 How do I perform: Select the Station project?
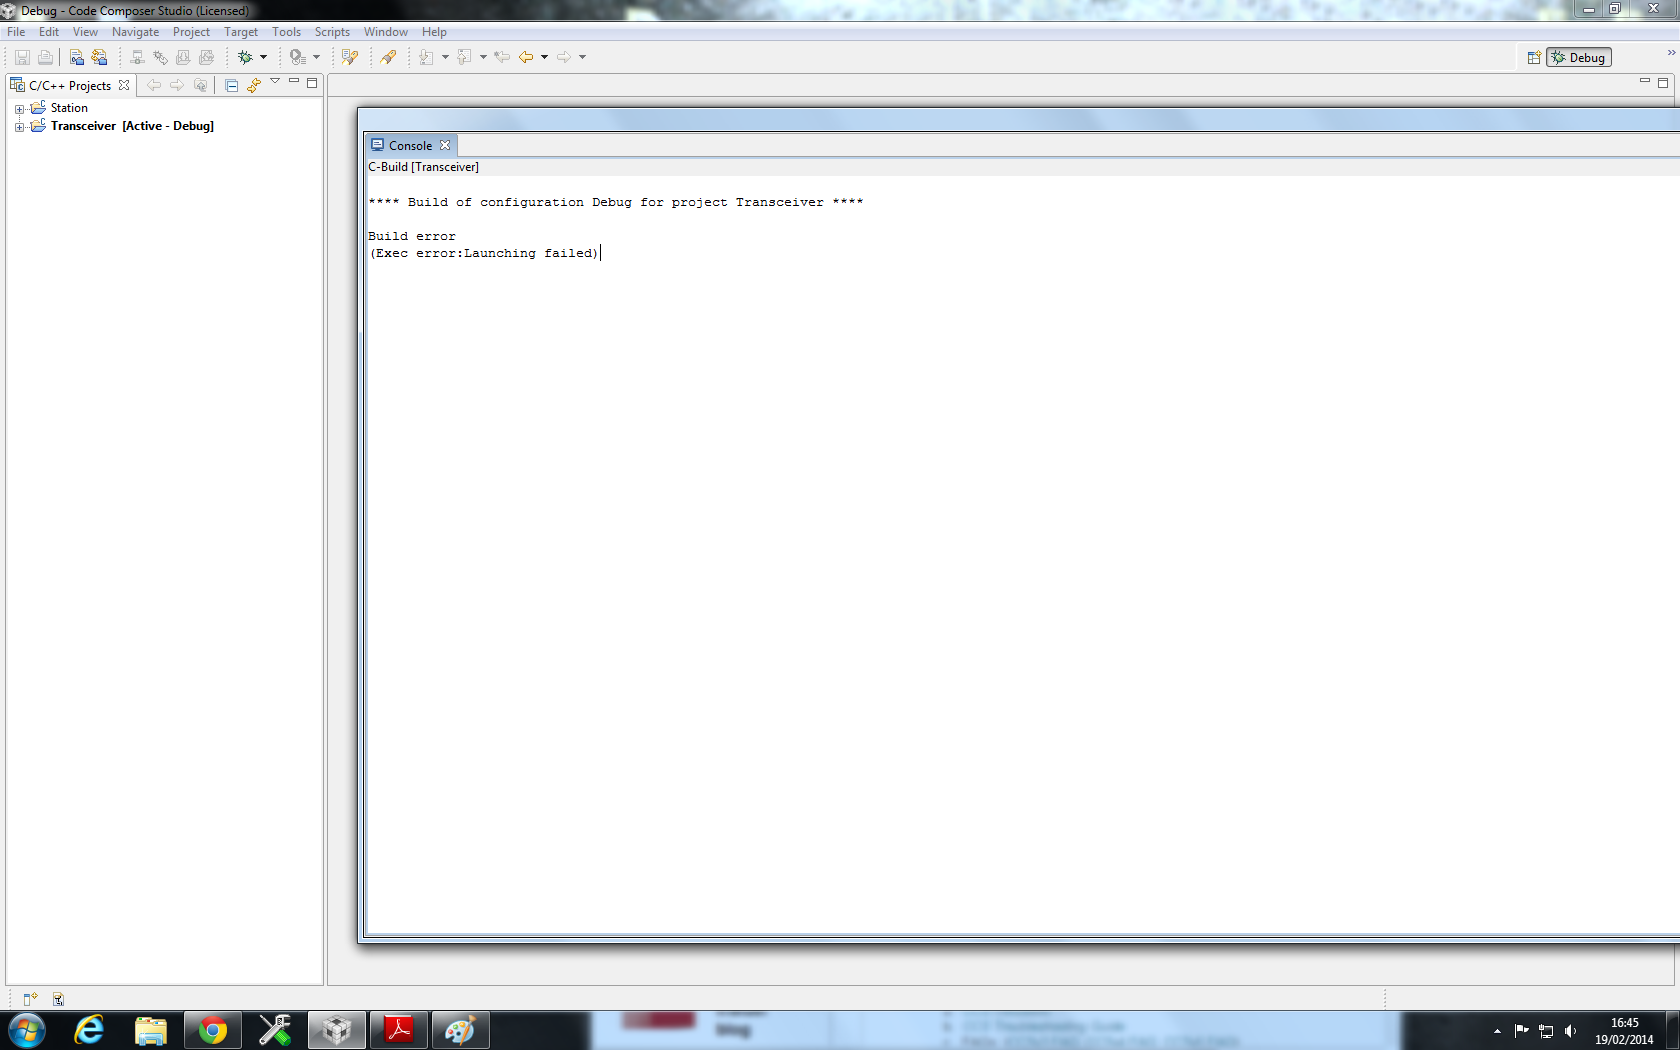tap(69, 108)
